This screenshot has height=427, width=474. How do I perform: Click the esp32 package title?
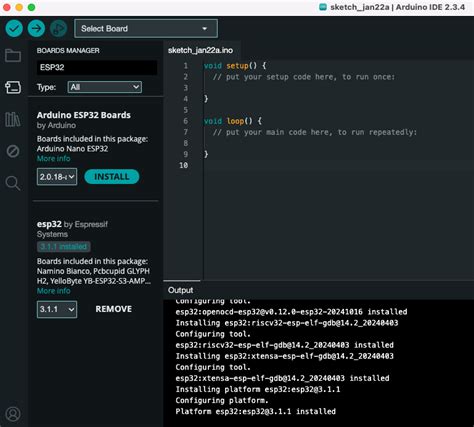(x=49, y=224)
